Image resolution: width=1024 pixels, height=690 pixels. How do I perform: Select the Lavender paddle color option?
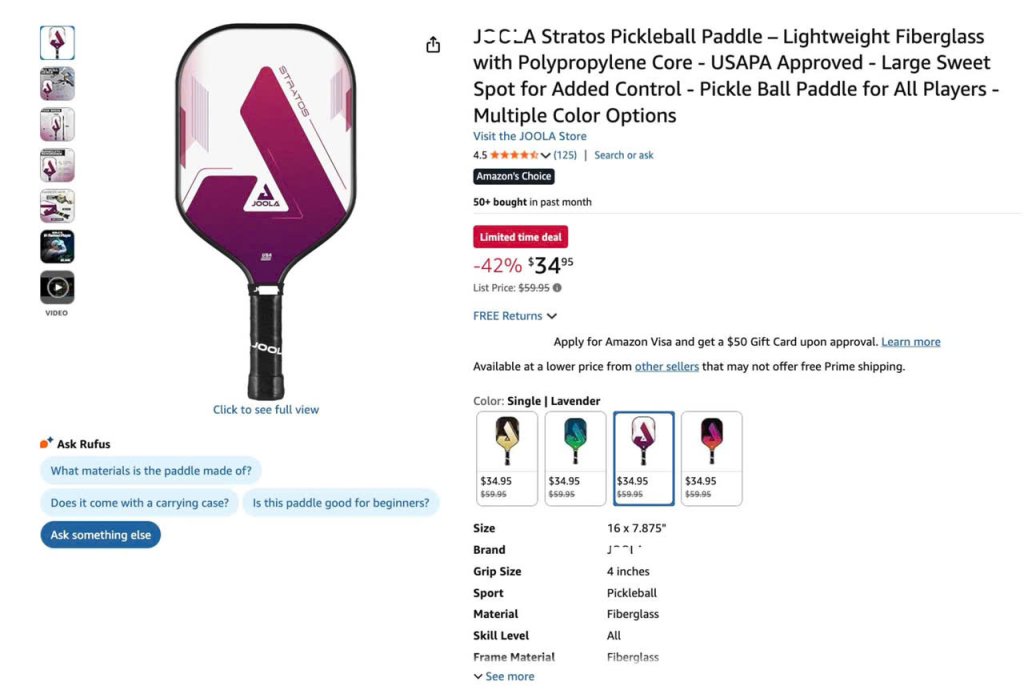[643, 458]
